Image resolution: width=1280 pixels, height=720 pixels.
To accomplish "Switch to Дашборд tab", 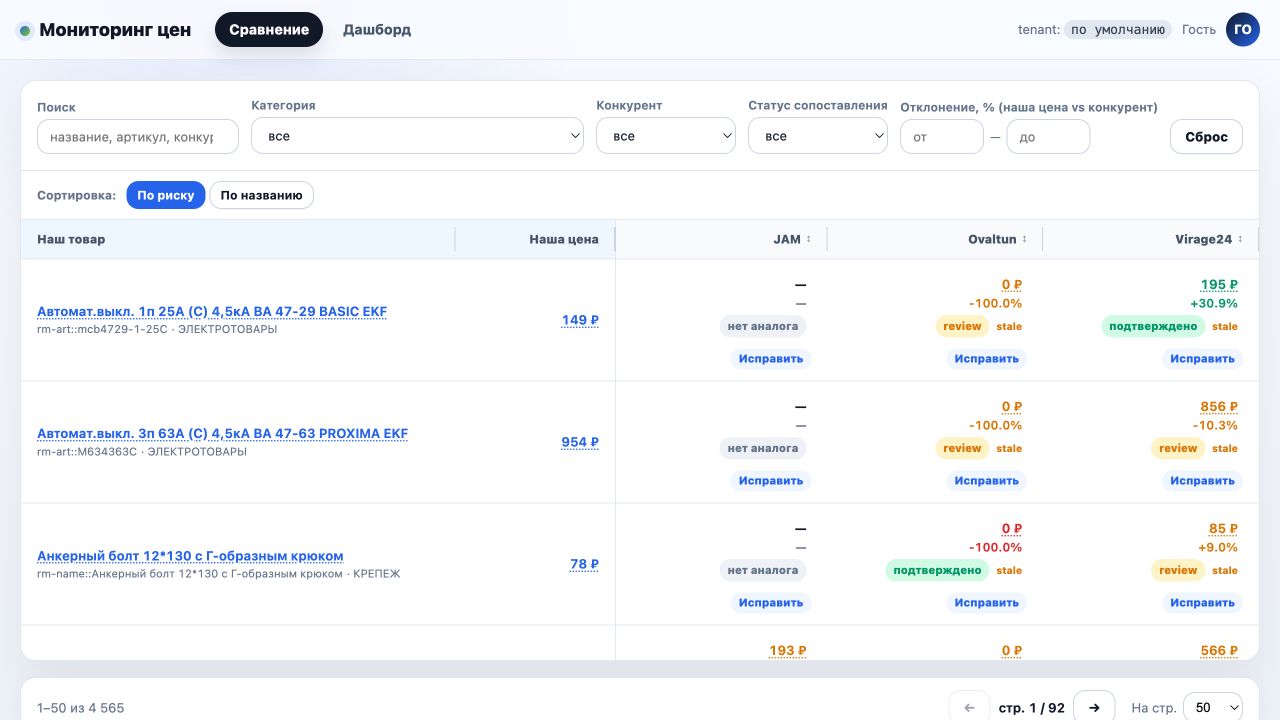I will [377, 30].
